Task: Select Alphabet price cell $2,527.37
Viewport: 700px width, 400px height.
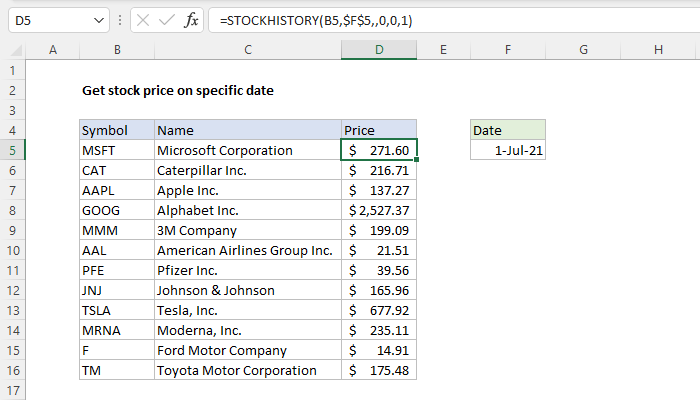Action: point(379,210)
